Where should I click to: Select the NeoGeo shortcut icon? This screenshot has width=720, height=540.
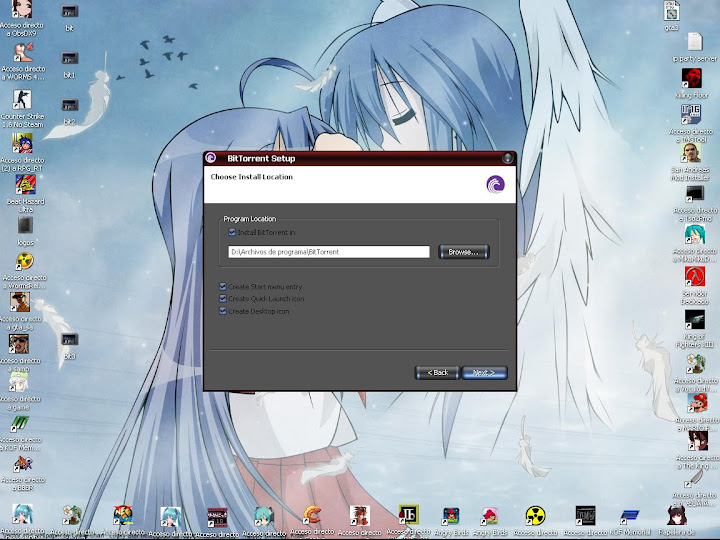[x=123, y=515]
